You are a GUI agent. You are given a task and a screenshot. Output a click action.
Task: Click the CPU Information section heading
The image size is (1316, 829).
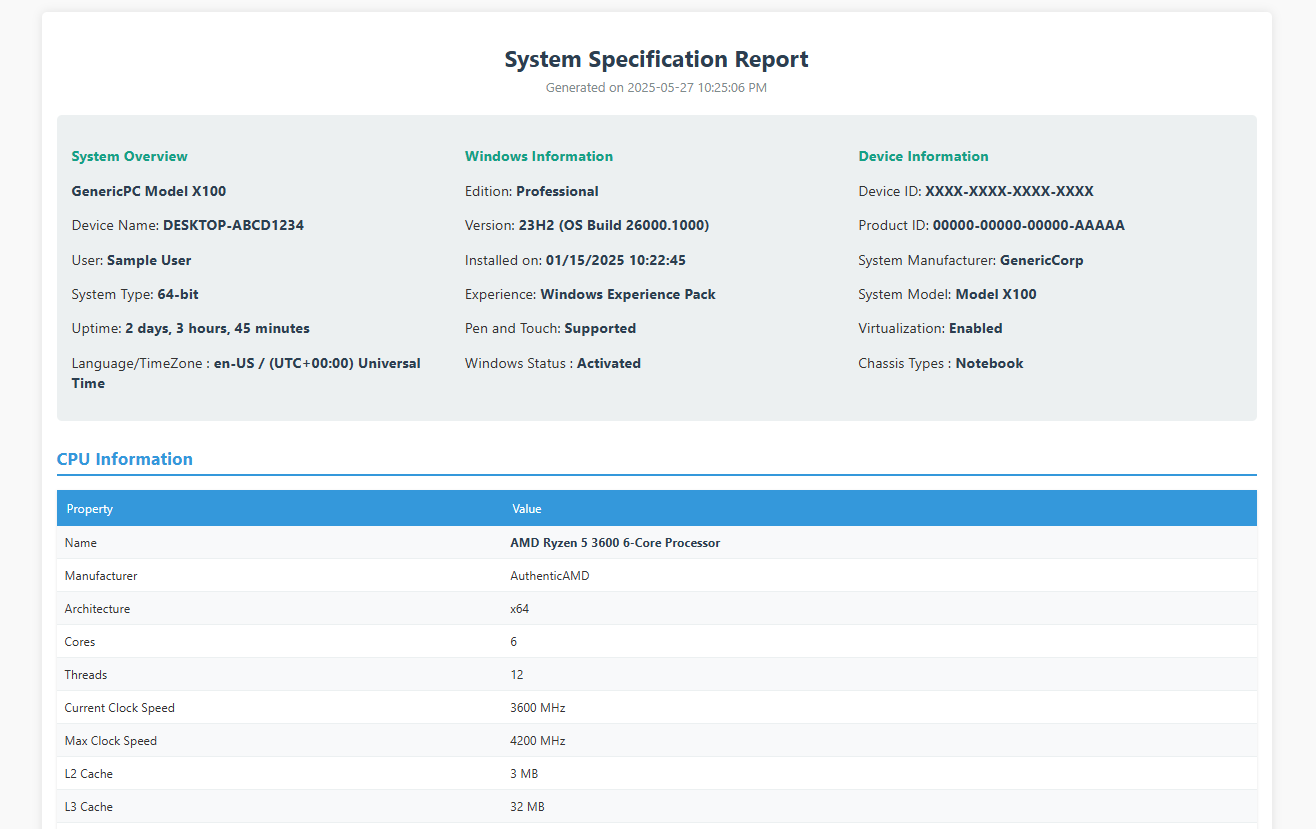[125, 459]
